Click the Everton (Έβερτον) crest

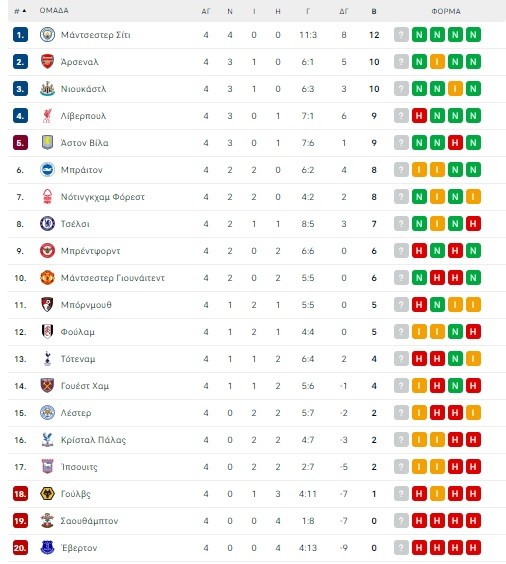(x=47, y=547)
